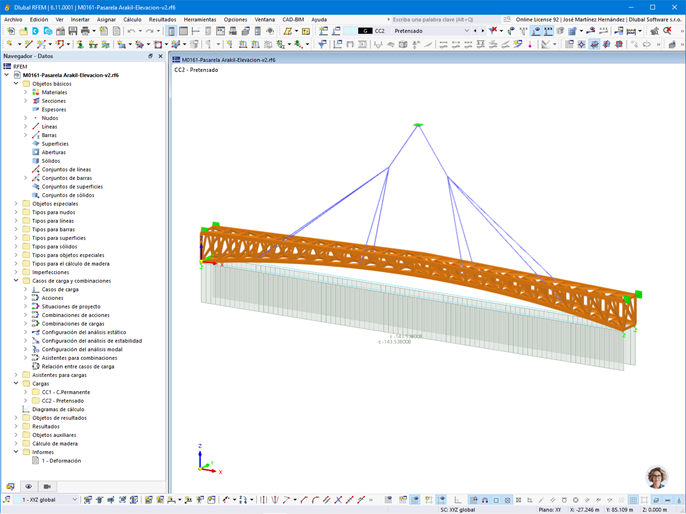
Task: Expand the Objetos especiales folder
Action: [x=16, y=203]
